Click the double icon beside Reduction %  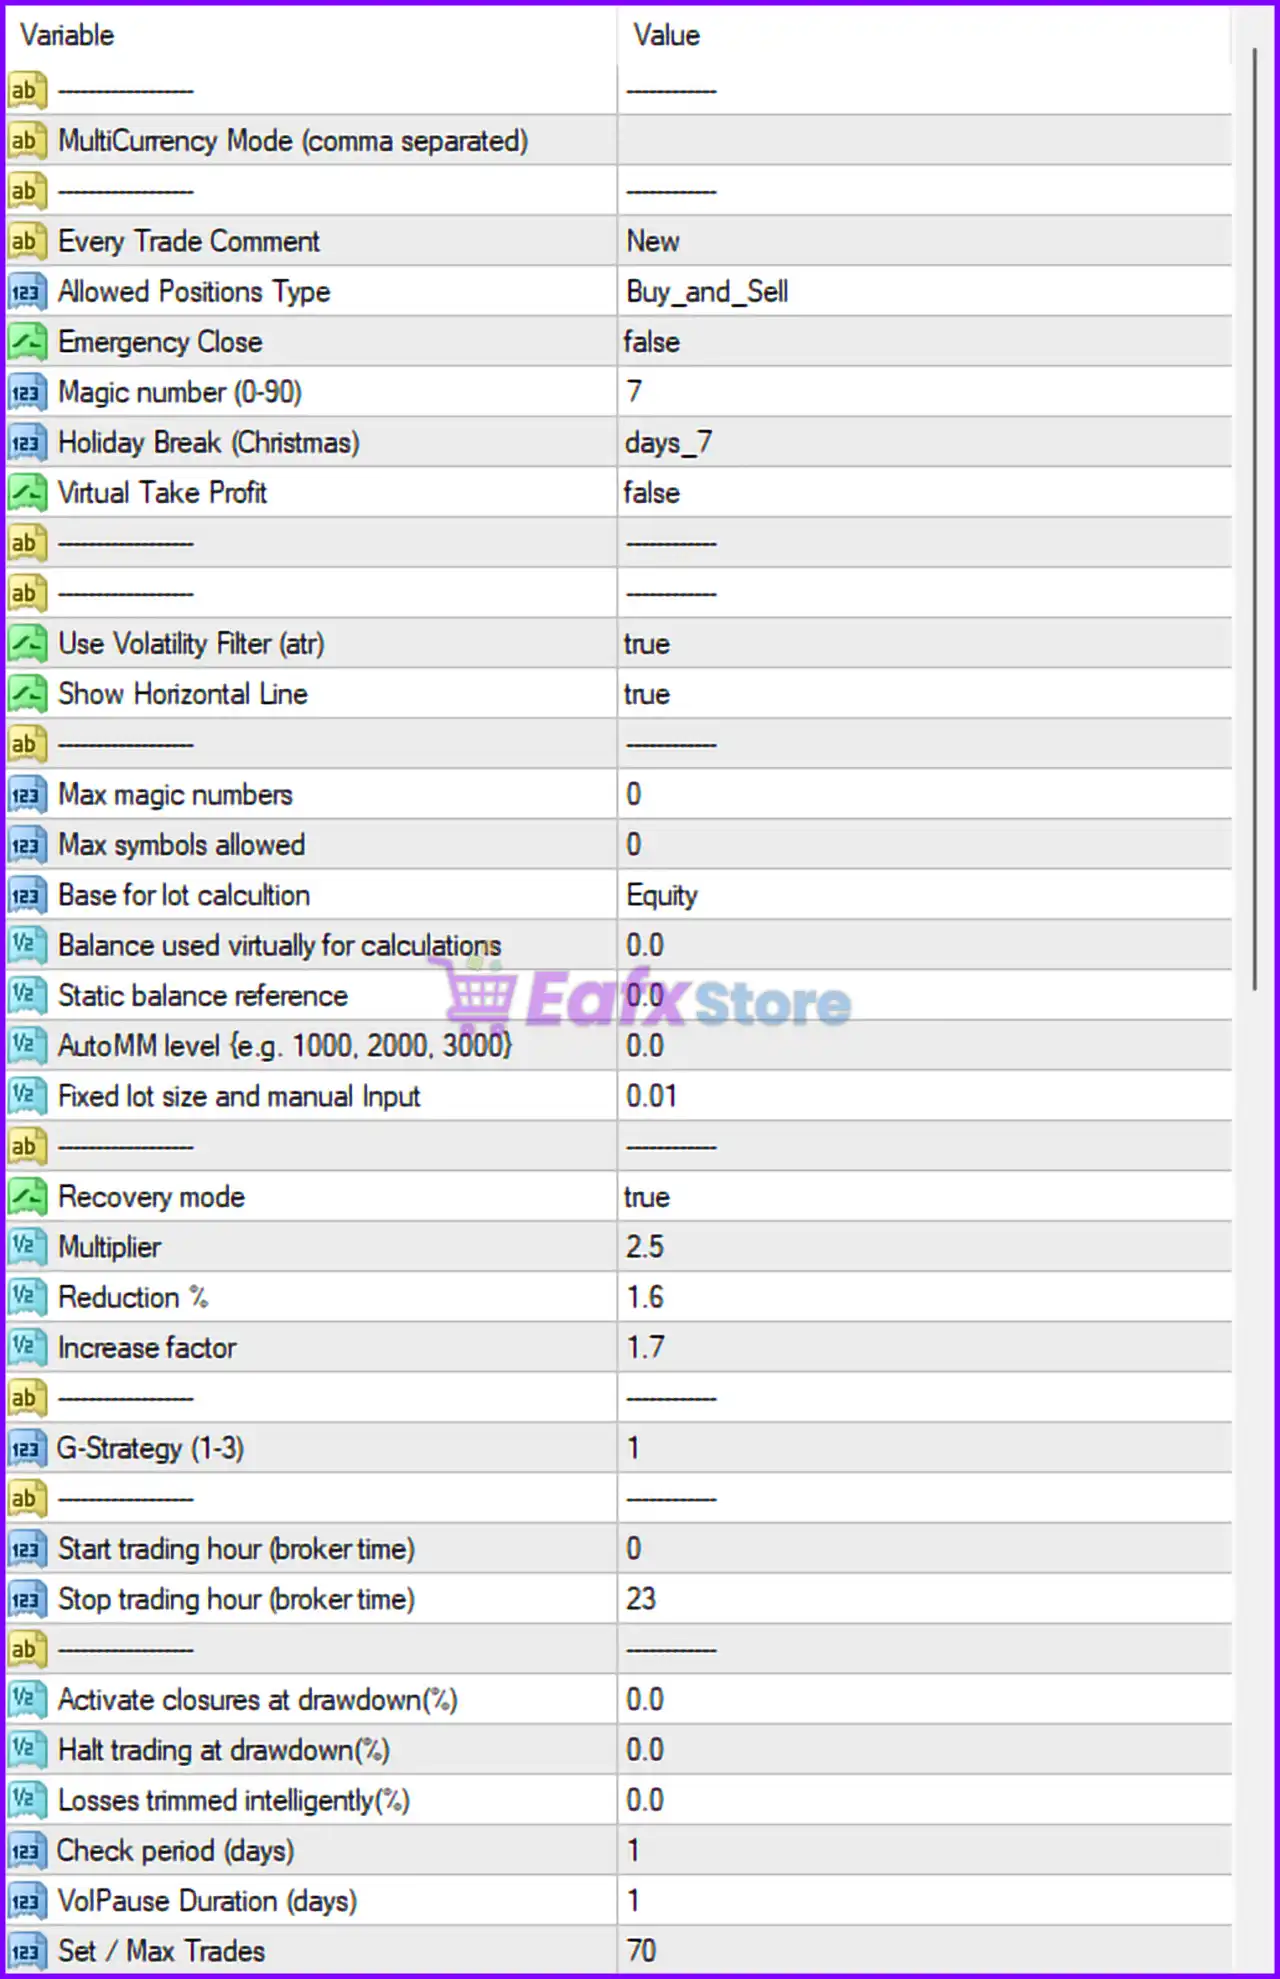[x=27, y=1298]
